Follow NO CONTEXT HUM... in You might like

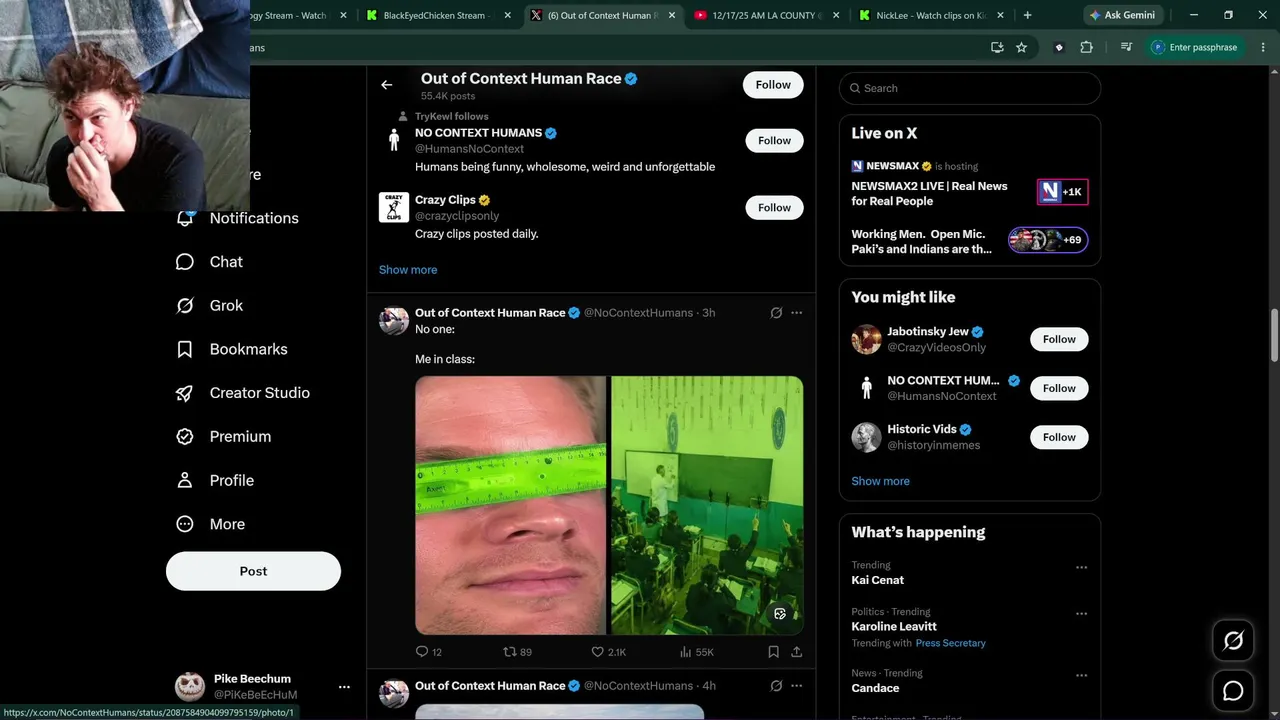(1059, 388)
